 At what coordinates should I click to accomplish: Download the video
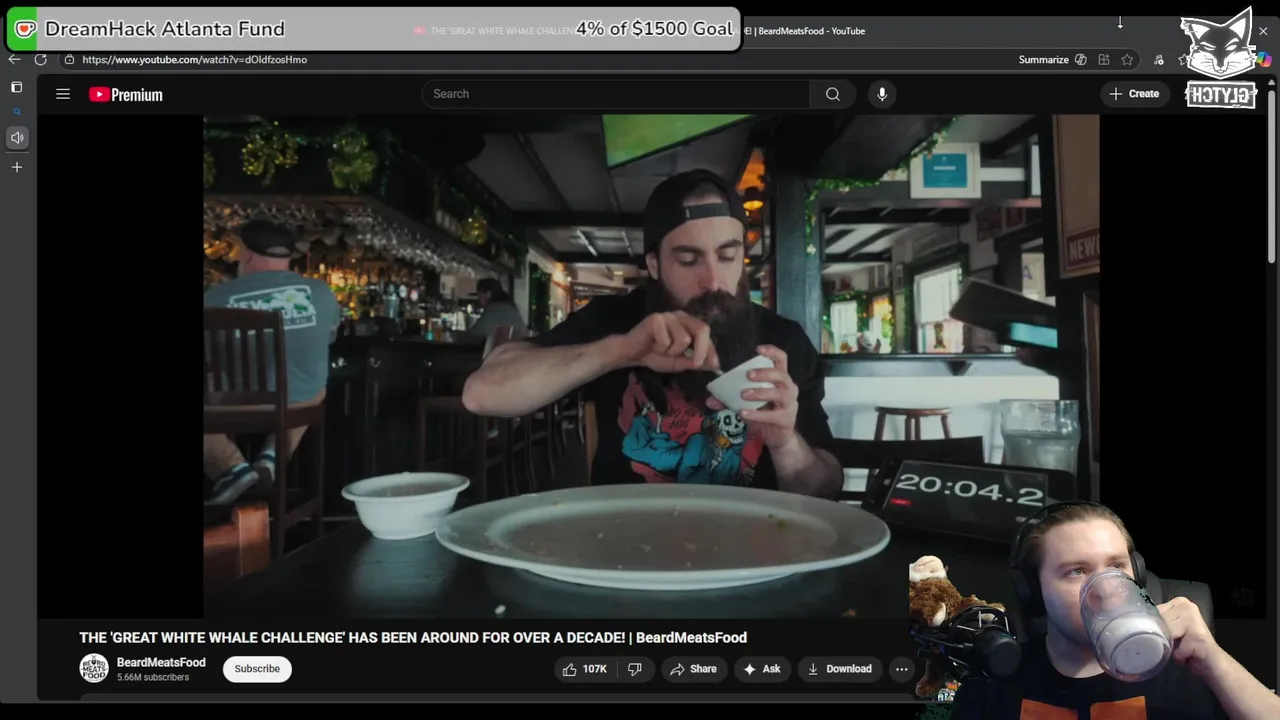[840, 669]
